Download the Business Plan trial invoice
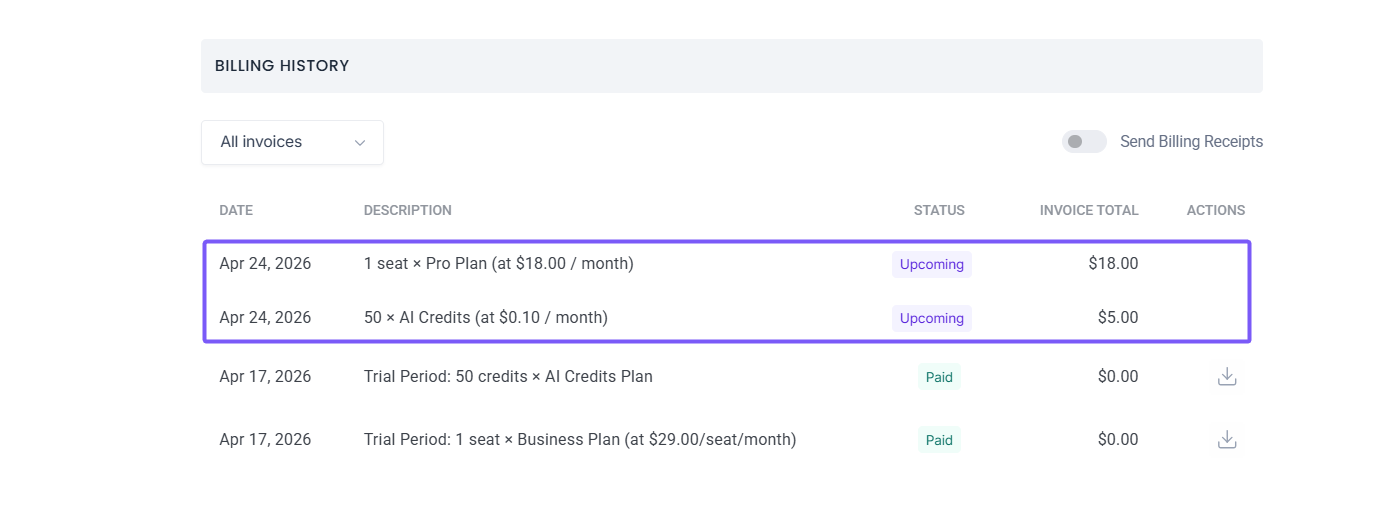 pos(1227,440)
